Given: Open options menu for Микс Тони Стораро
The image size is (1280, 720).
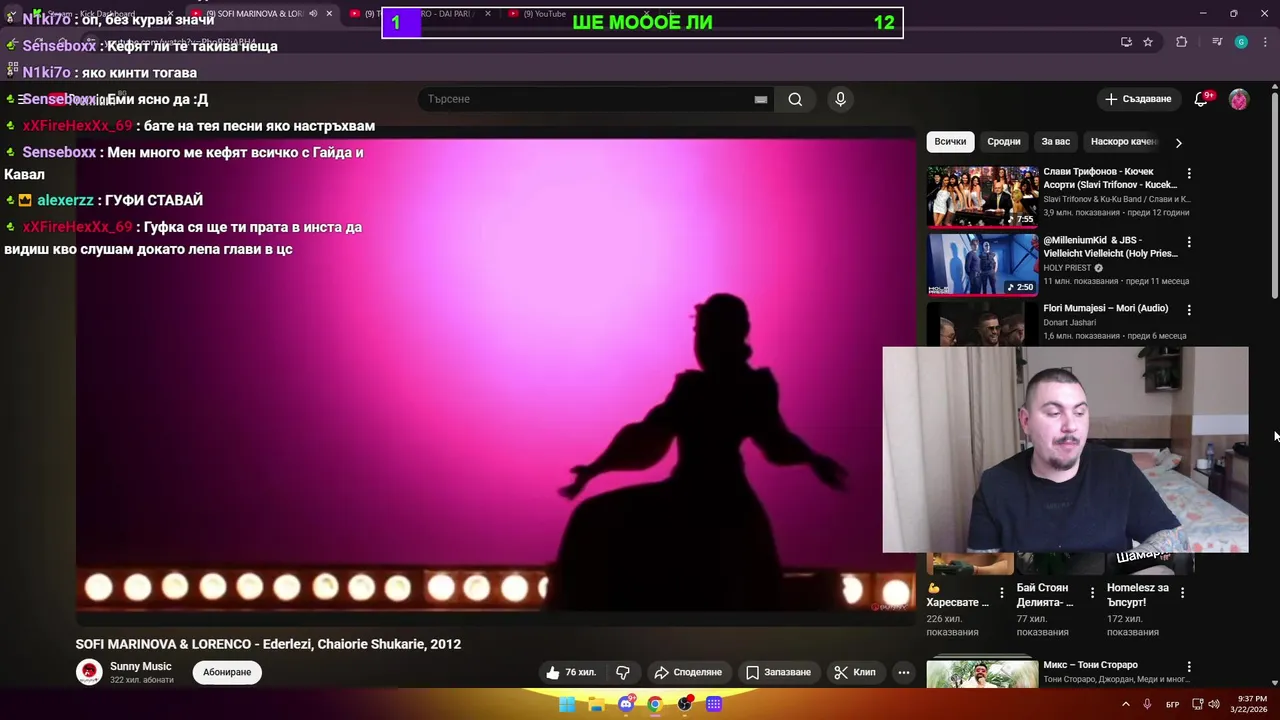Looking at the screenshot, I should 1189,667.
